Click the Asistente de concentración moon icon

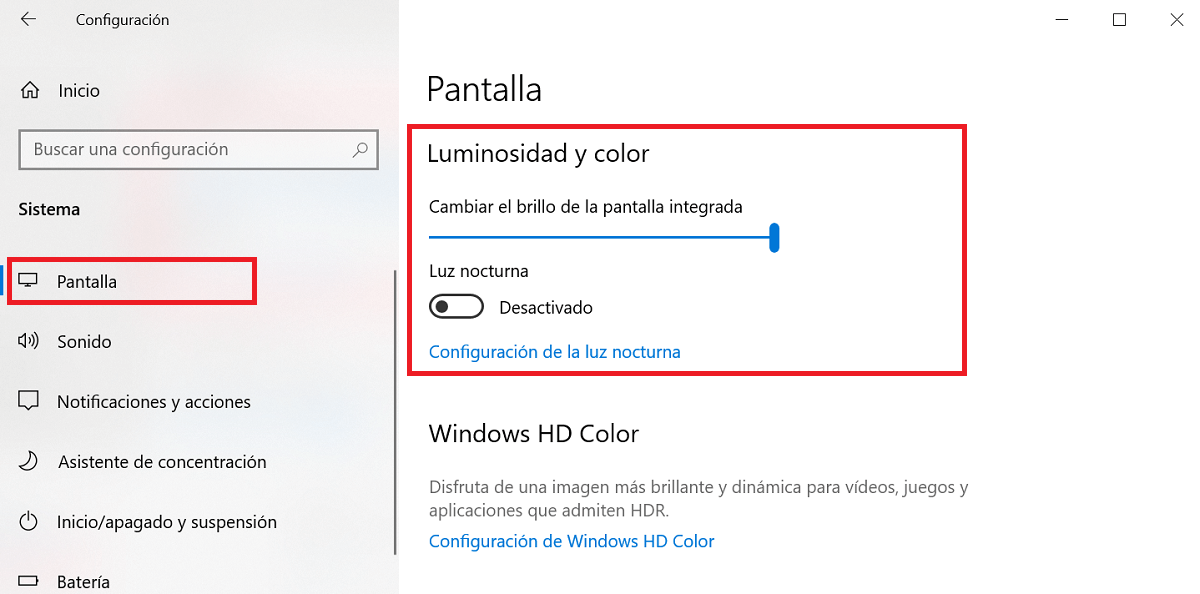coord(29,461)
